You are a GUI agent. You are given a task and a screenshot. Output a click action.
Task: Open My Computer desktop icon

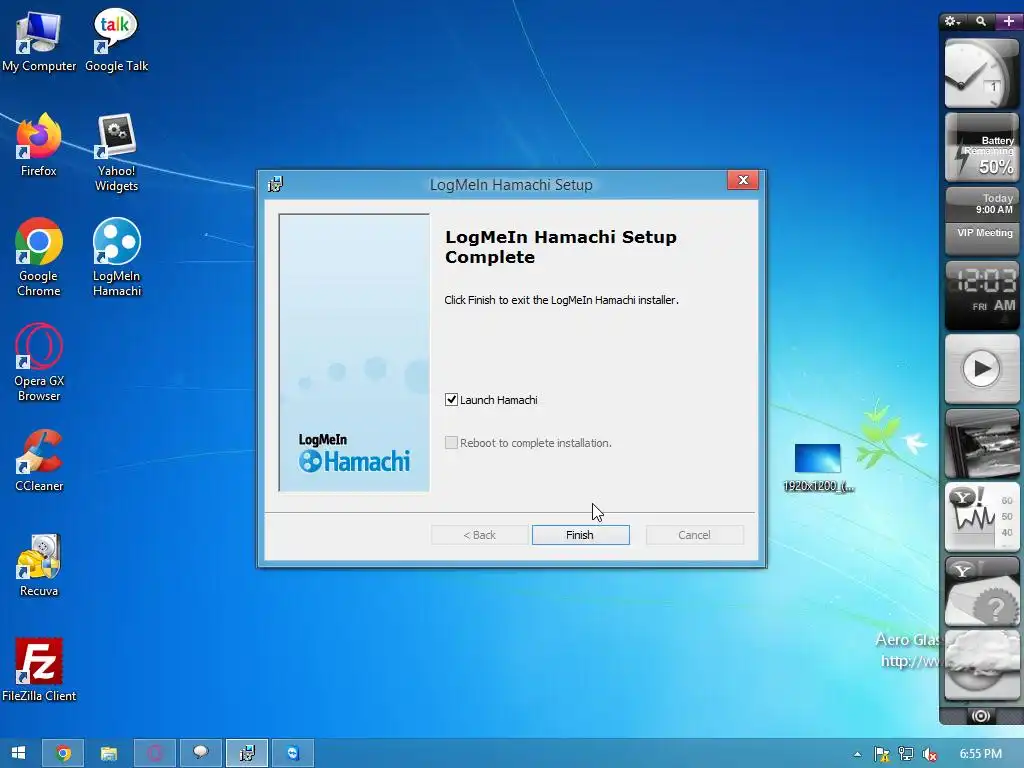(x=39, y=42)
